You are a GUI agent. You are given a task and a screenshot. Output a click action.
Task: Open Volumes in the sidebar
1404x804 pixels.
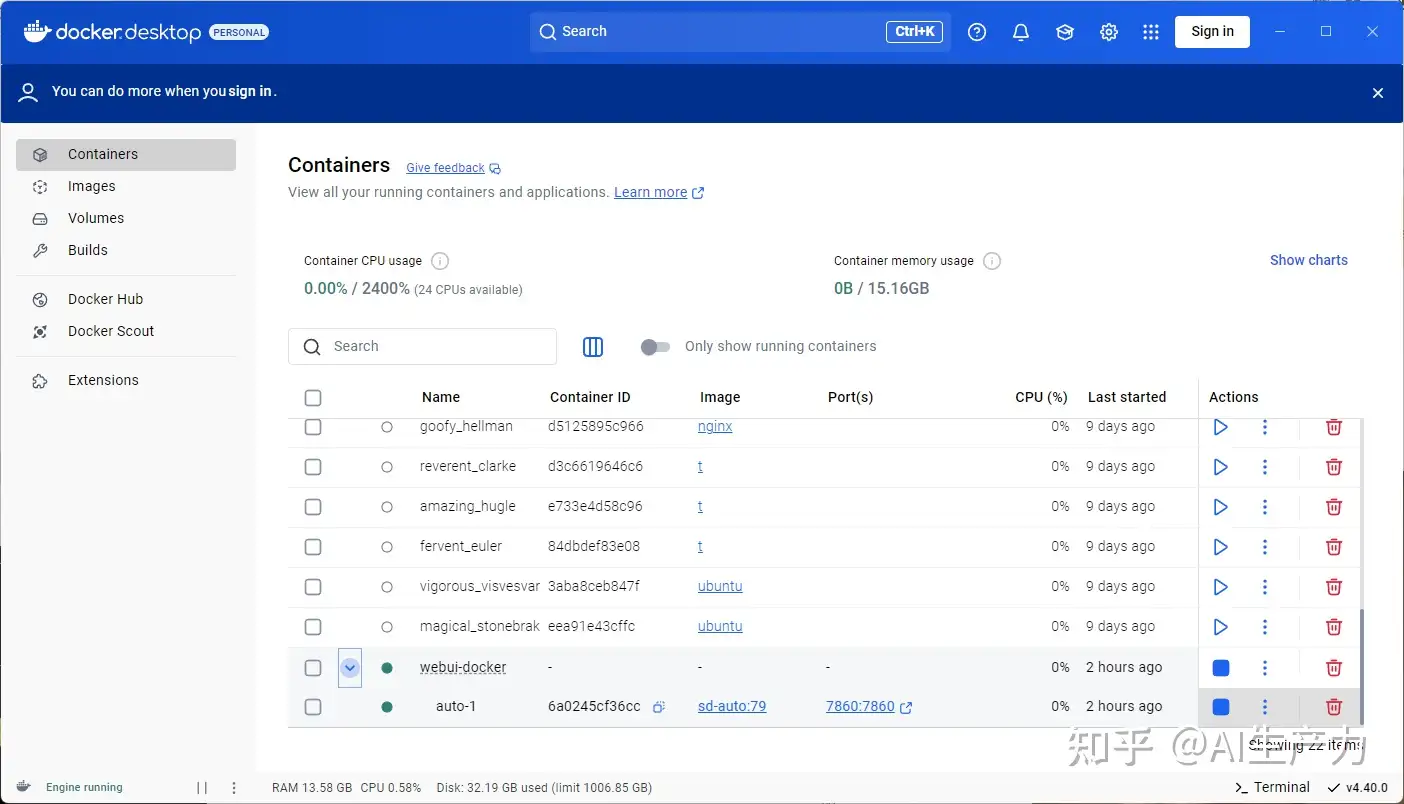click(96, 218)
